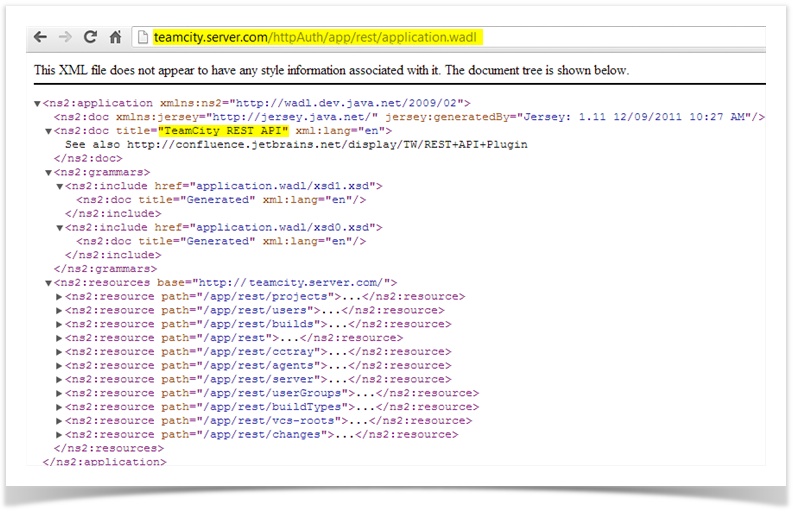This screenshot has width=800, height=515.
Task: Click the browser Back arrow button
Action: pyautogui.click(x=40, y=37)
